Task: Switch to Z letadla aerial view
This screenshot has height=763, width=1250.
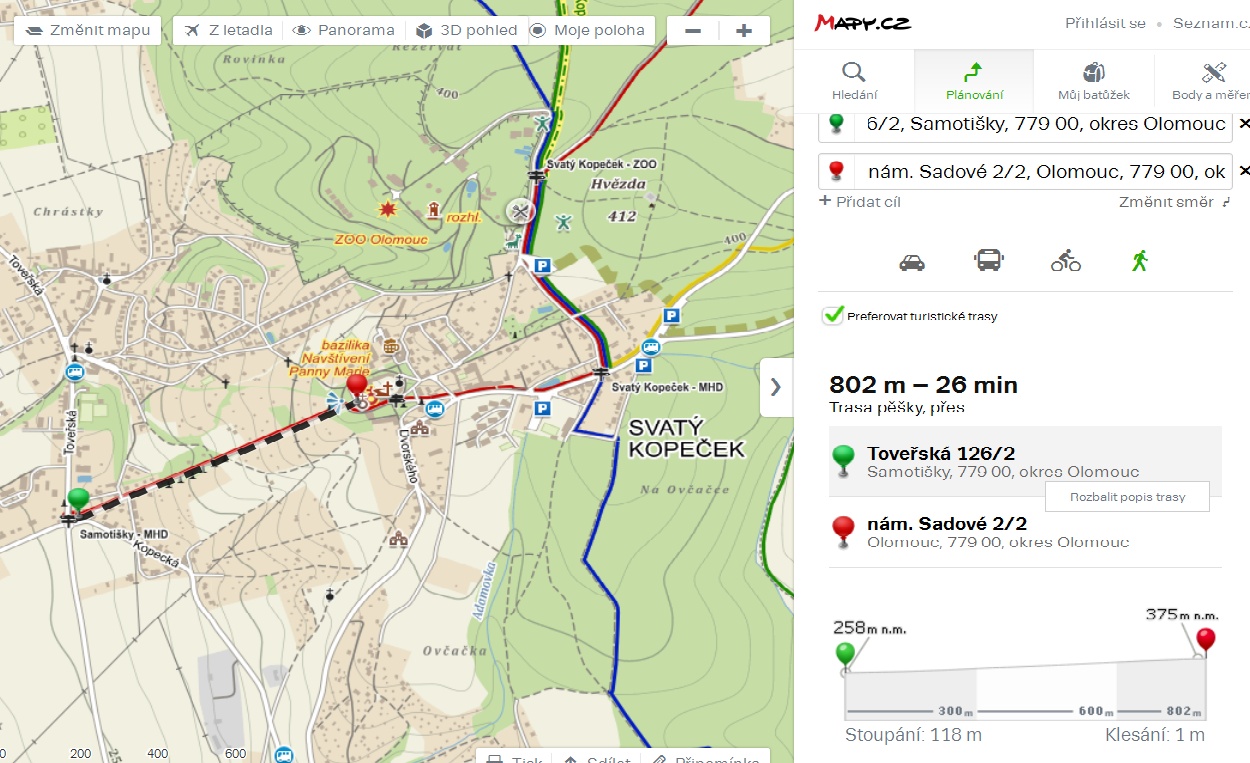Action: (229, 30)
